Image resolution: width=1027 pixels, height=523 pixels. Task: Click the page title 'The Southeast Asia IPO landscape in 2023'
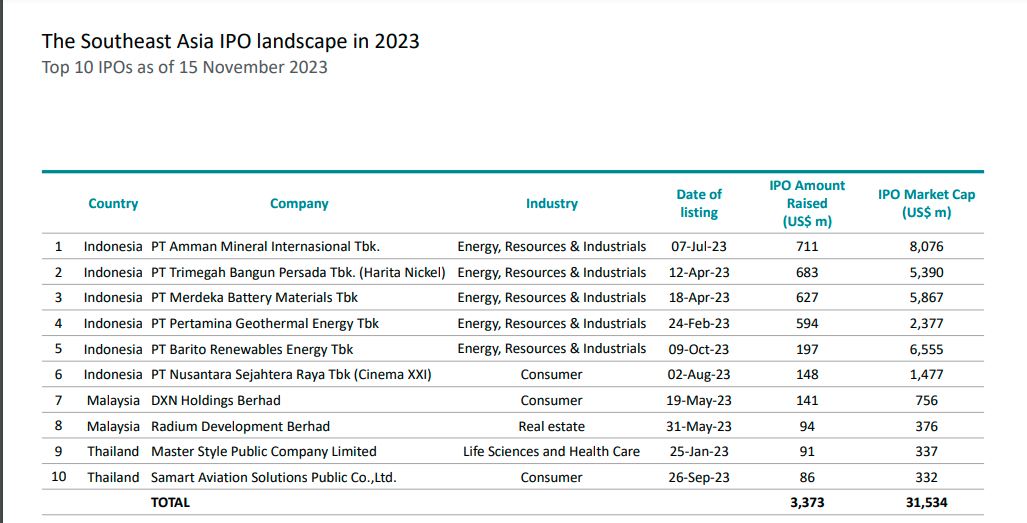click(230, 41)
